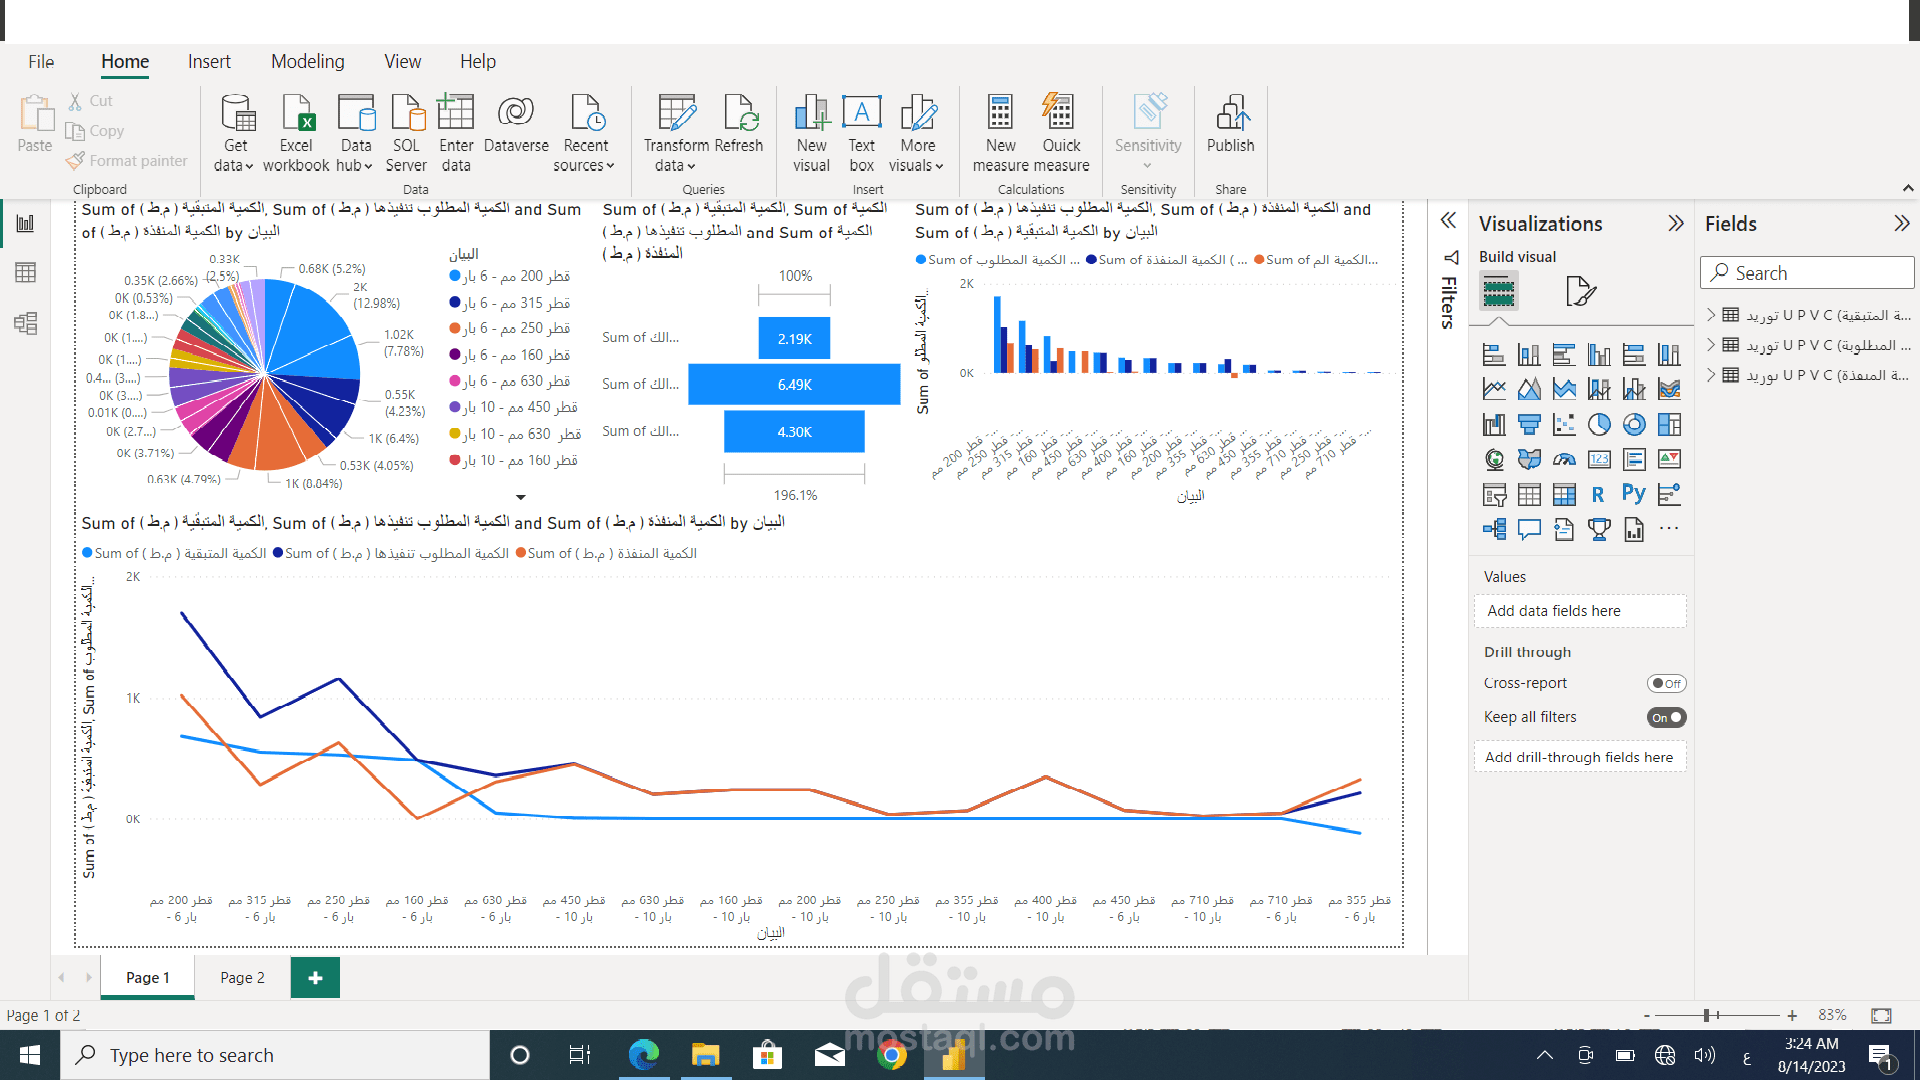This screenshot has width=1920, height=1080.
Task: Select the pie chart visual icon
Action: point(1599,424)
